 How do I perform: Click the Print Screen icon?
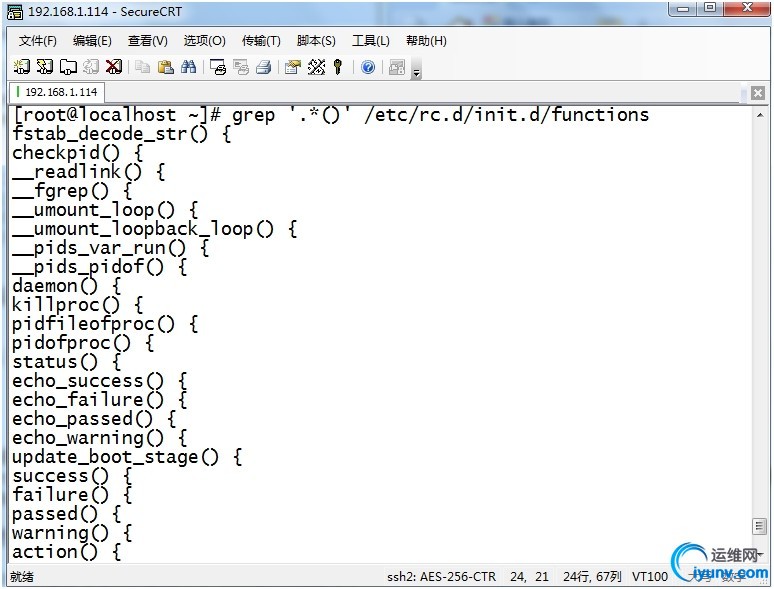[218, 67]
